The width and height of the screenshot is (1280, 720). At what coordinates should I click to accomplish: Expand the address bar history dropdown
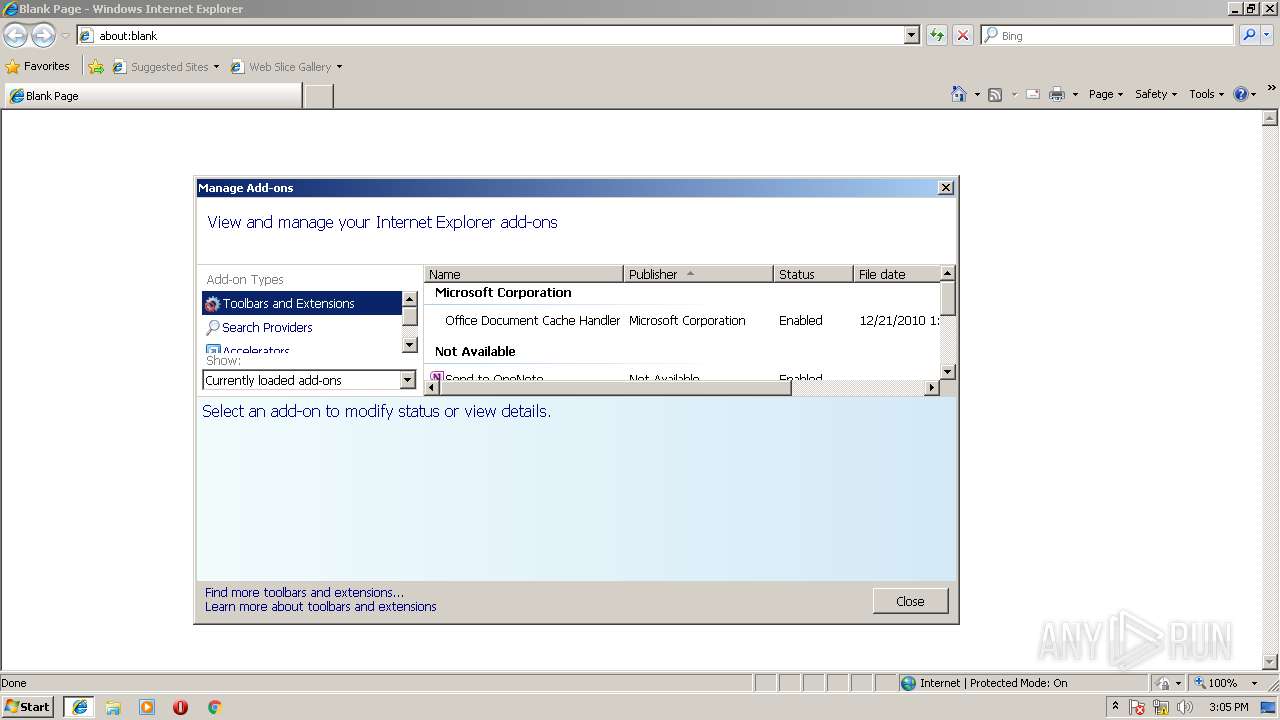point(911,35)
